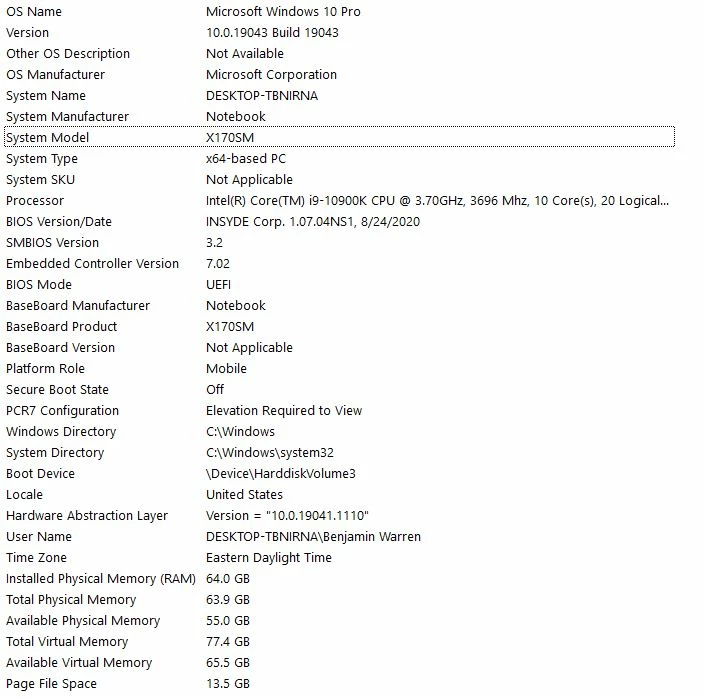Select the Available Physical Memory label
The image size is (704, 697).
(x=83, y=621)
